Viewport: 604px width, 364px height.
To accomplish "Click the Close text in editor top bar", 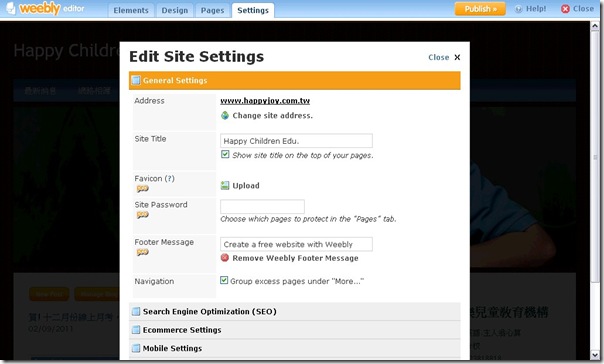I will (x=583, y=9).
